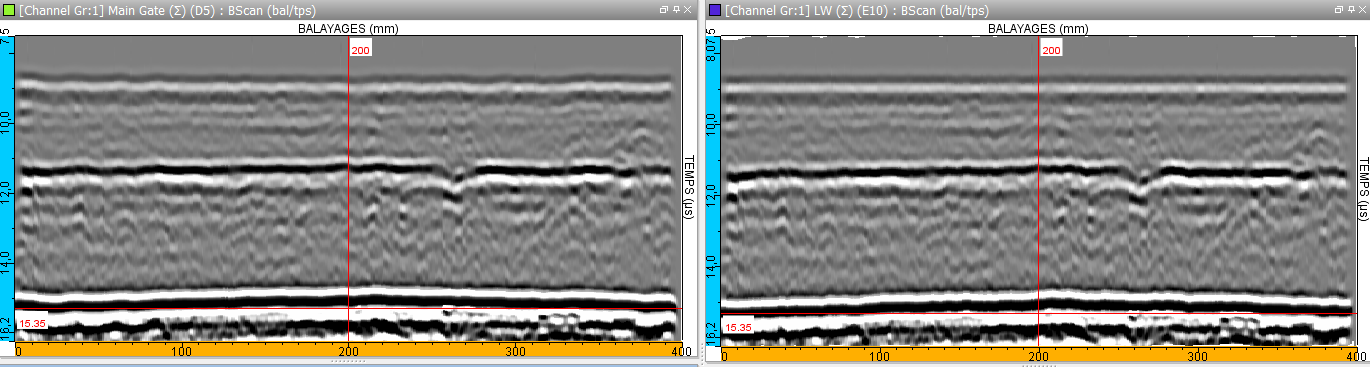This screenshot has width=1370, height=367.
Task: Click the green Main Gate color square
Action: pyautogui.click(x=9, y=10)
